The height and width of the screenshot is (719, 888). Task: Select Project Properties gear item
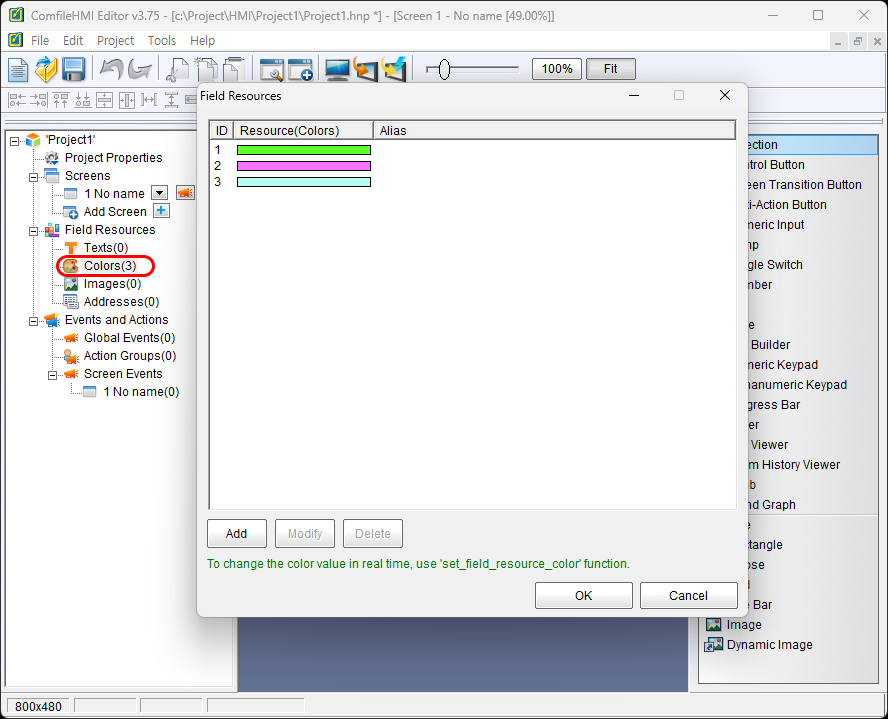113,158
